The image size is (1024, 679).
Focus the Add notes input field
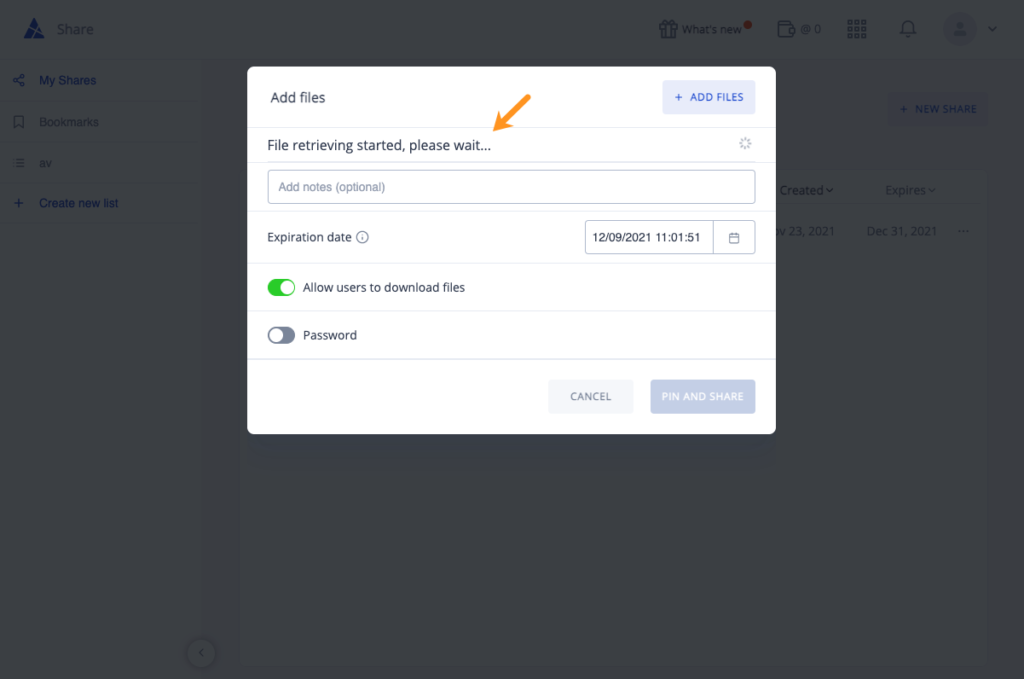(511, 187)
